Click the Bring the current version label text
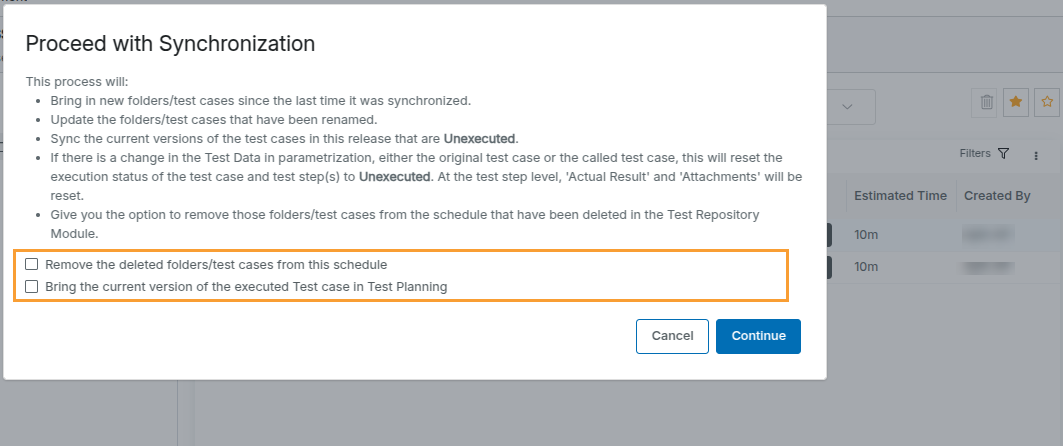The image size is (1063, 446). pos(246,286)
